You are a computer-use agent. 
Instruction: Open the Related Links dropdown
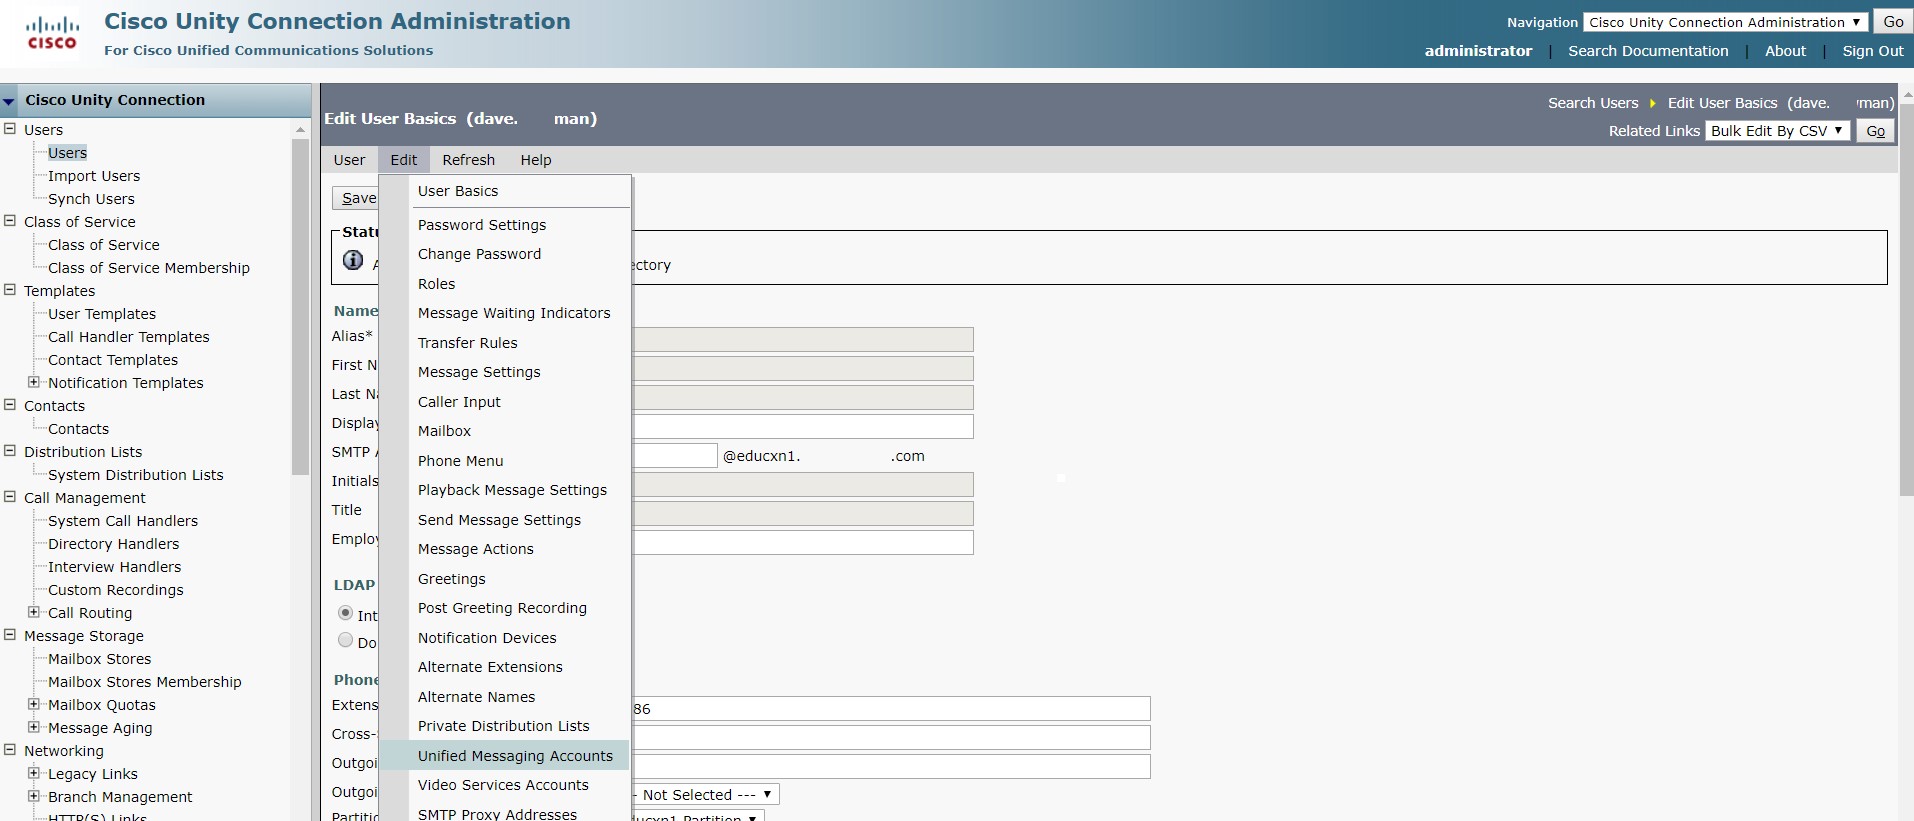(x=1777, y=131)
